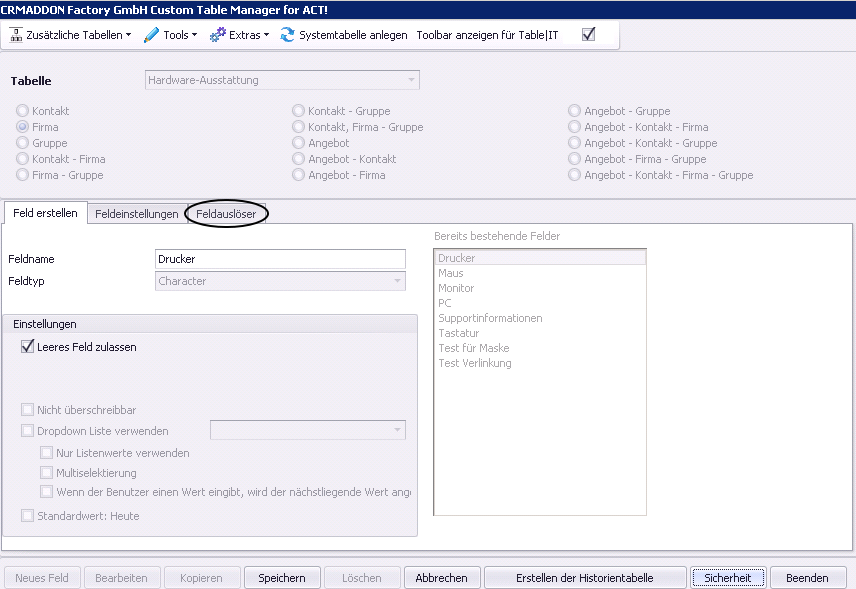Select the Kontakt - Firma radio button

[22, 159]
